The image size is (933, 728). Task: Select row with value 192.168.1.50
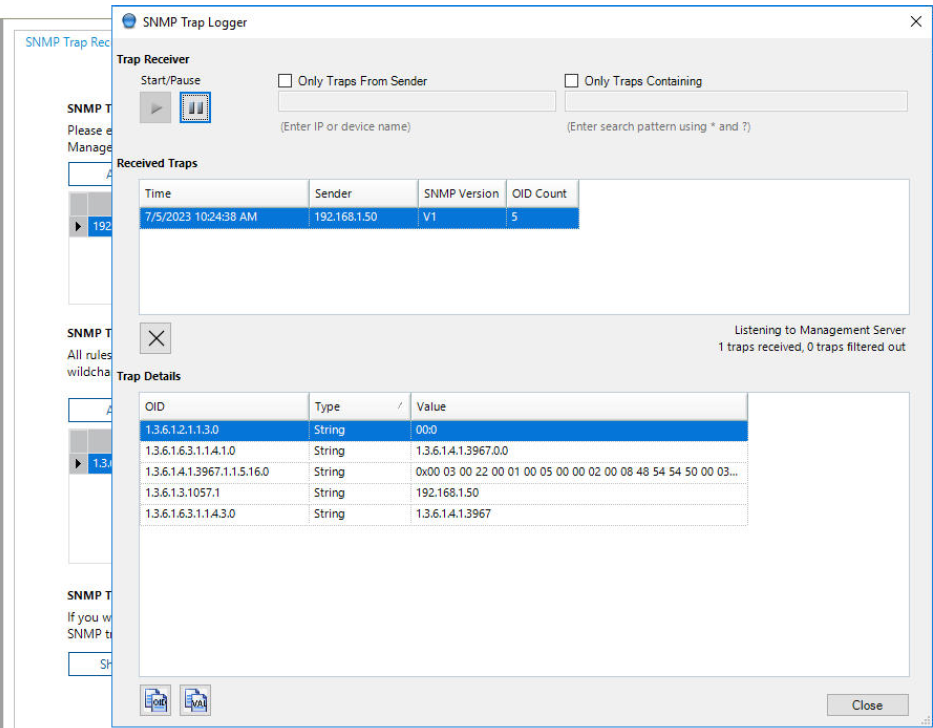click(x=442, y=493)
